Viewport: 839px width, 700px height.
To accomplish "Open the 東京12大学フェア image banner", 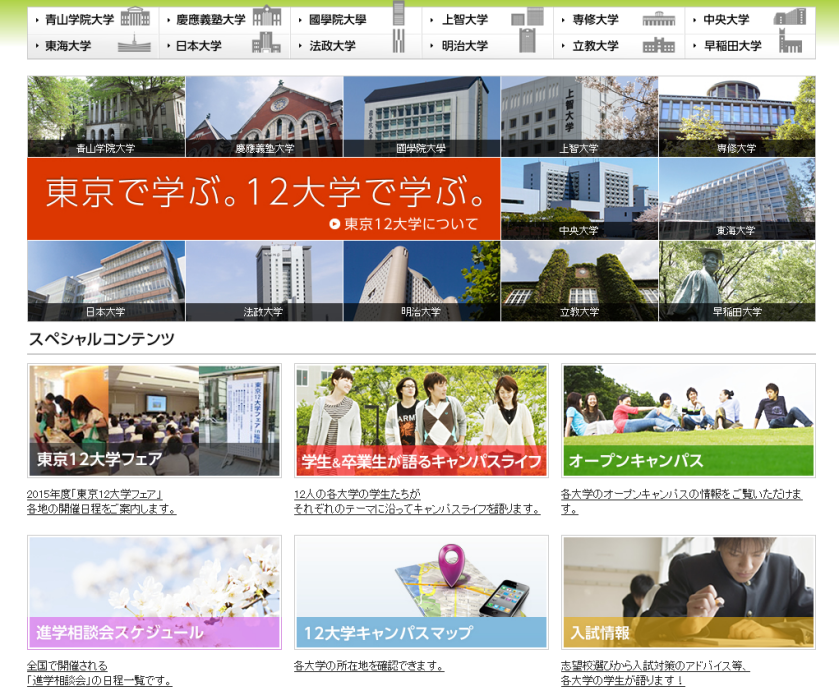I will 154,421.
